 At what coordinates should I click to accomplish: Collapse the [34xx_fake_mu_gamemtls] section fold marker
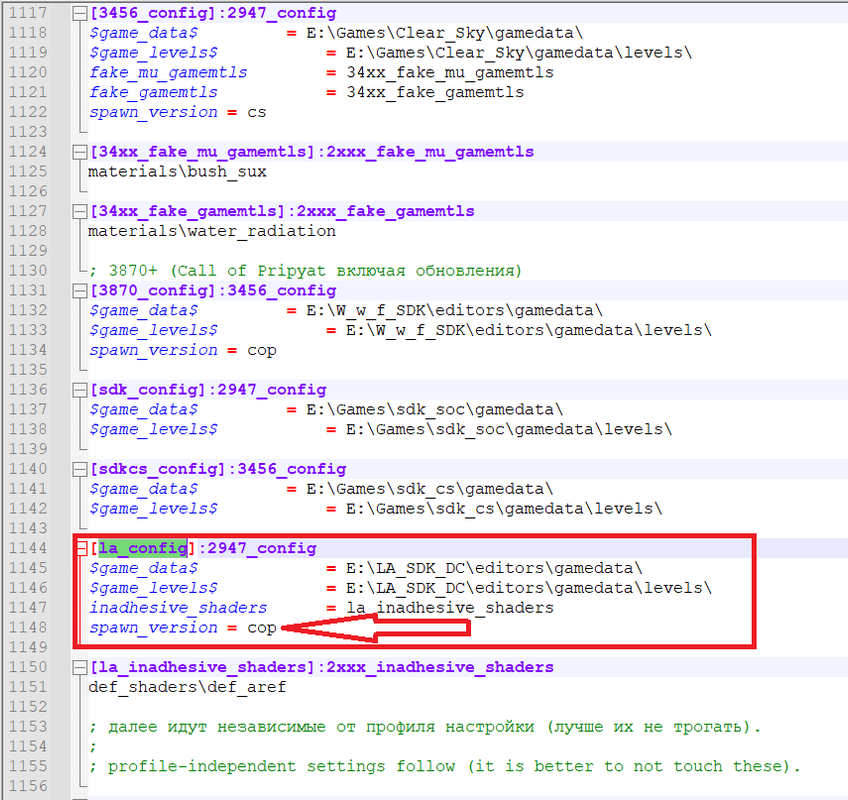[x=80, y=153]
